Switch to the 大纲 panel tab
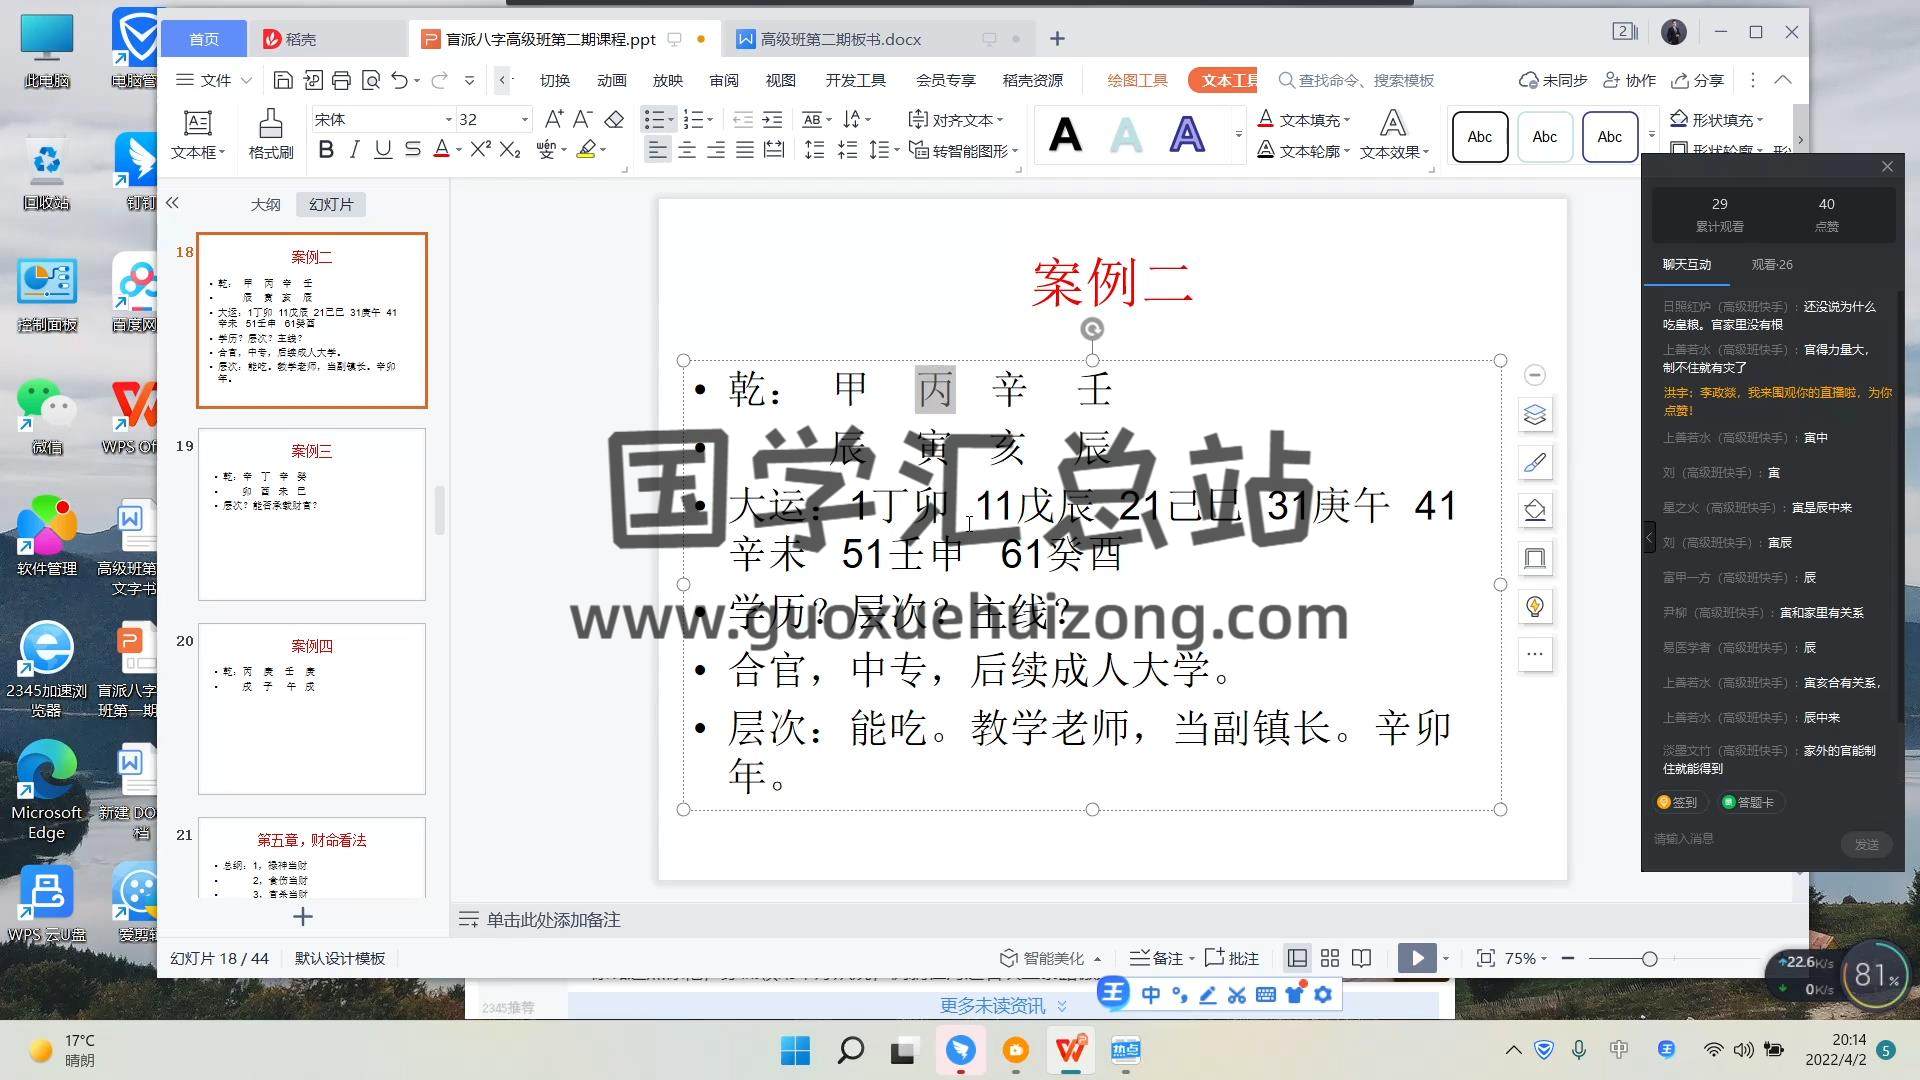 (x=265, y=204)
